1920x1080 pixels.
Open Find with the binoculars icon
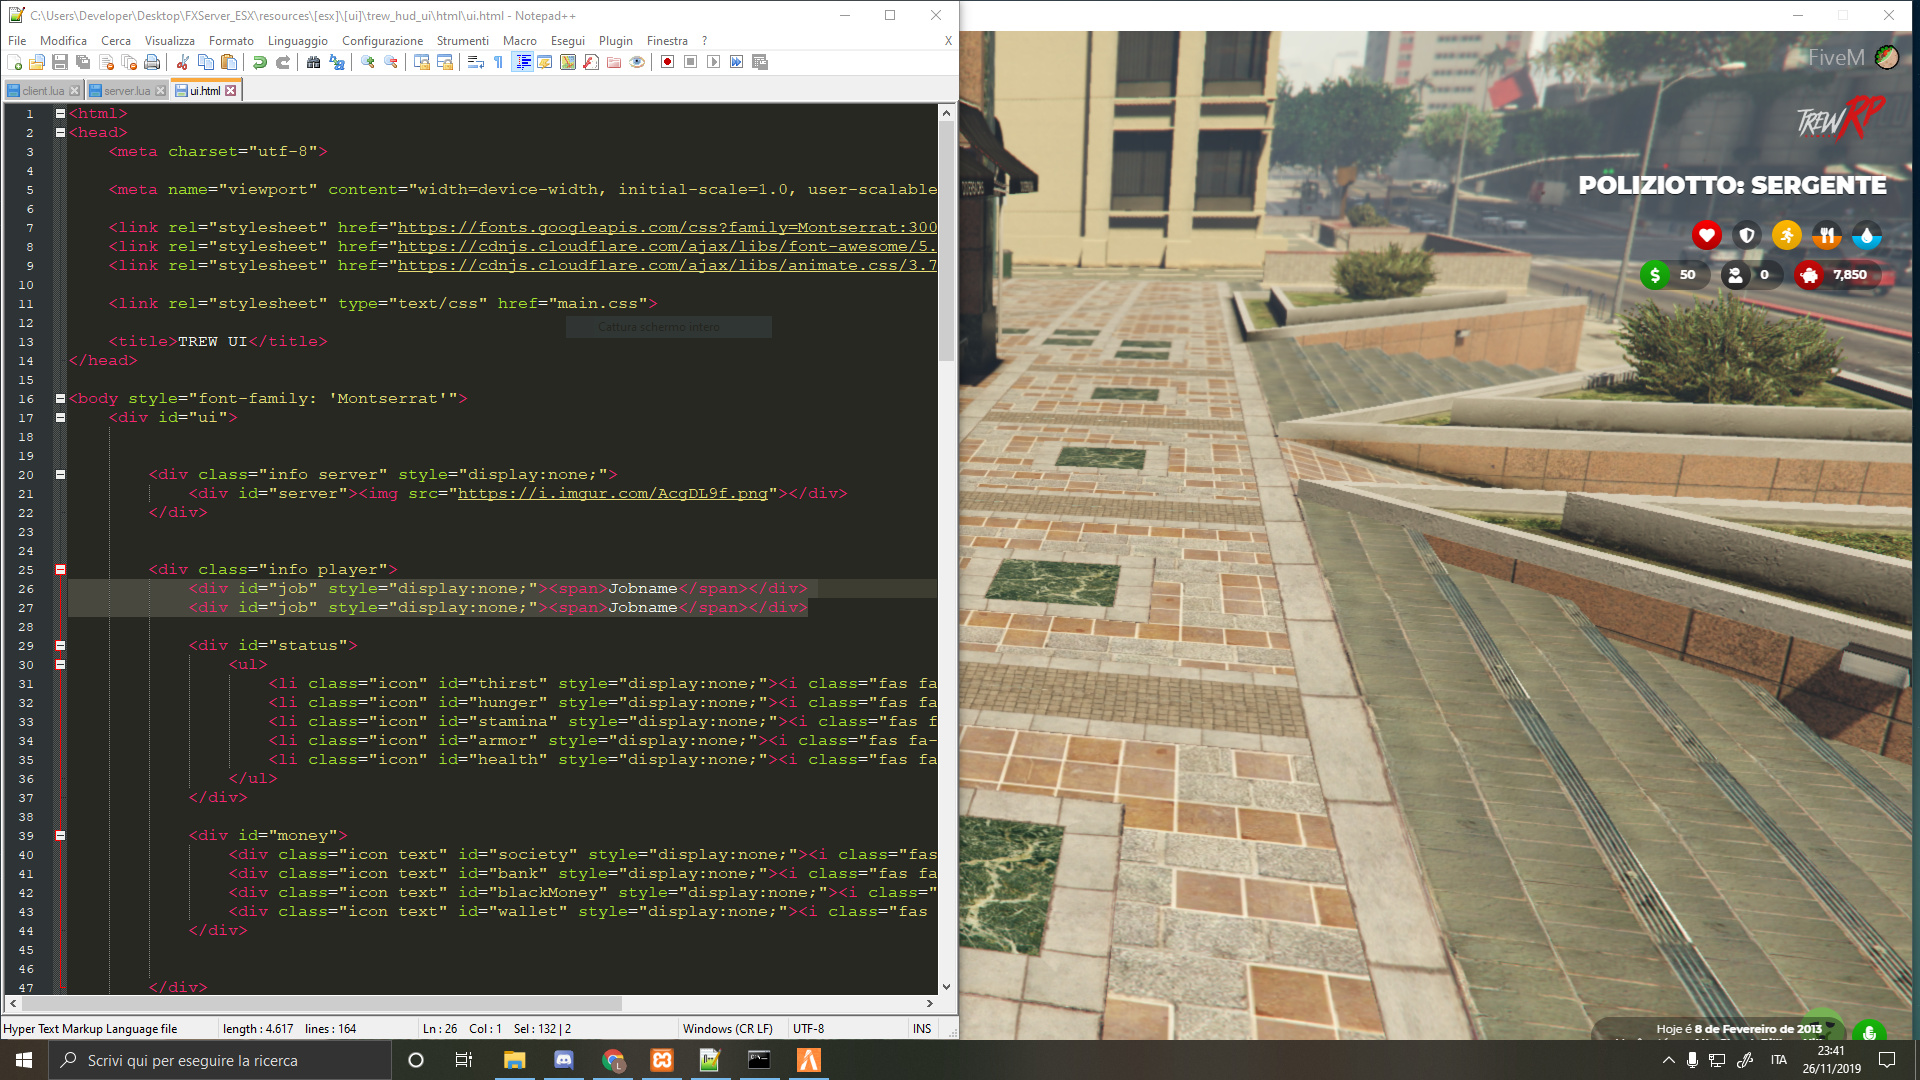pyautogui.click(x=313, y=62)
